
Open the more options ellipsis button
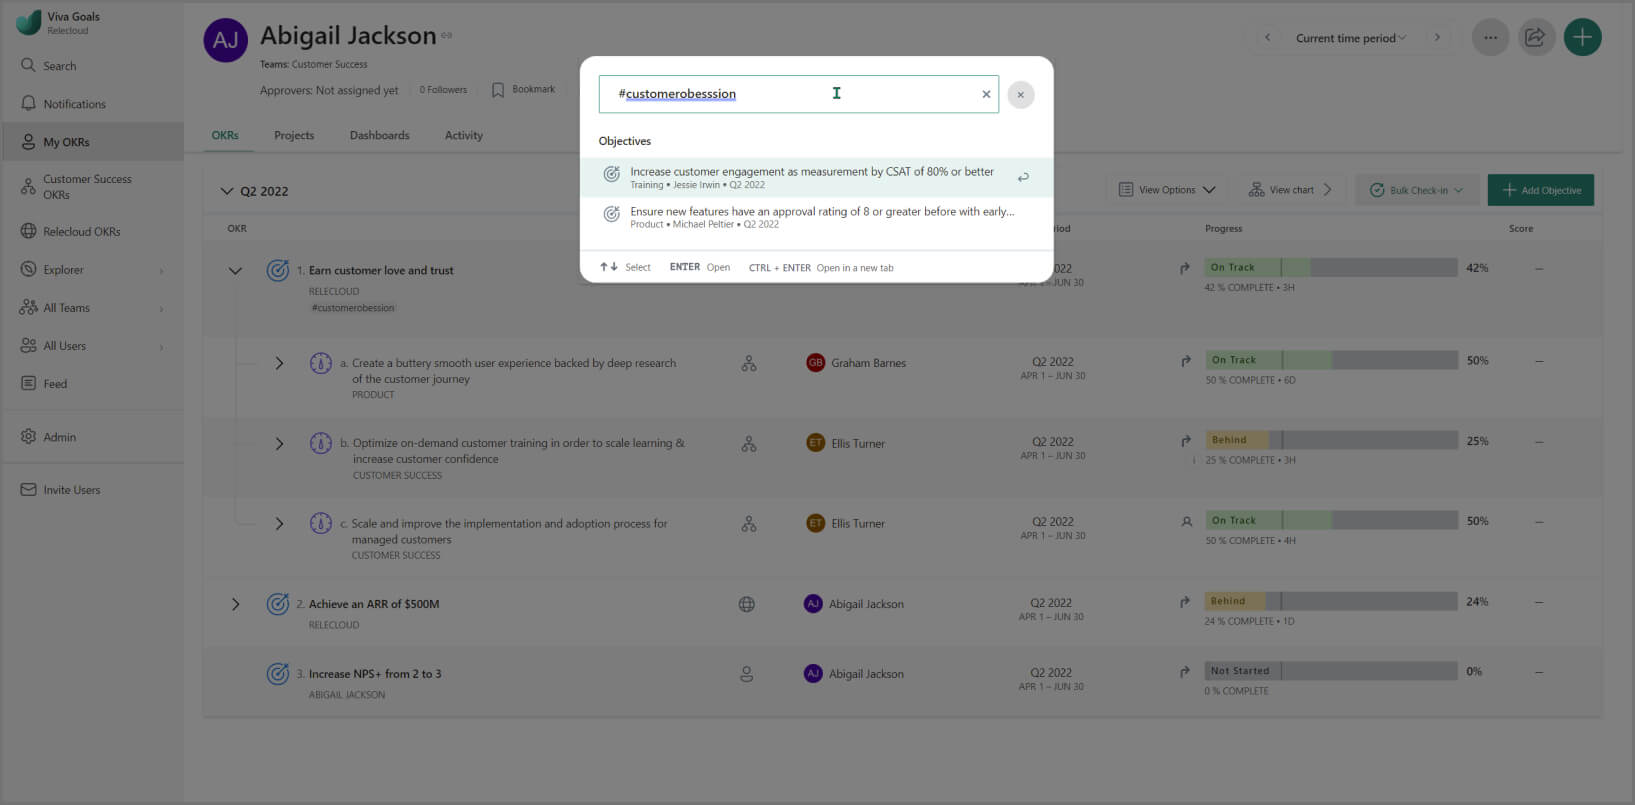1490,37
